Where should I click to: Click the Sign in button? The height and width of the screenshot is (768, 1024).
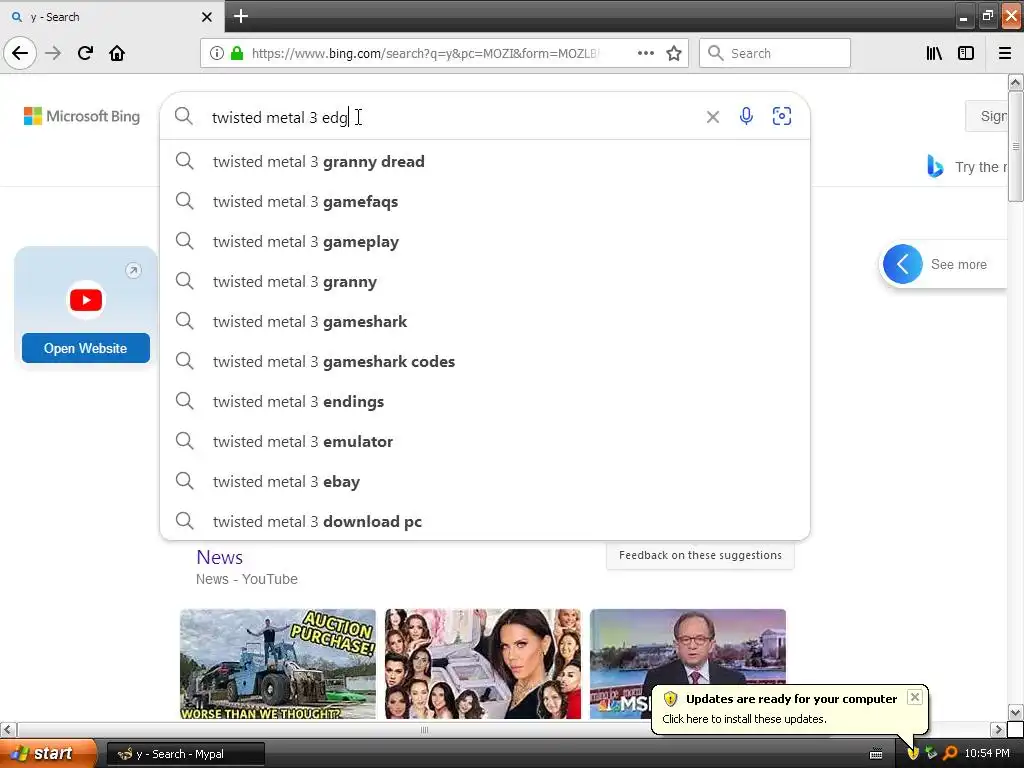click(x=988, y=116)
